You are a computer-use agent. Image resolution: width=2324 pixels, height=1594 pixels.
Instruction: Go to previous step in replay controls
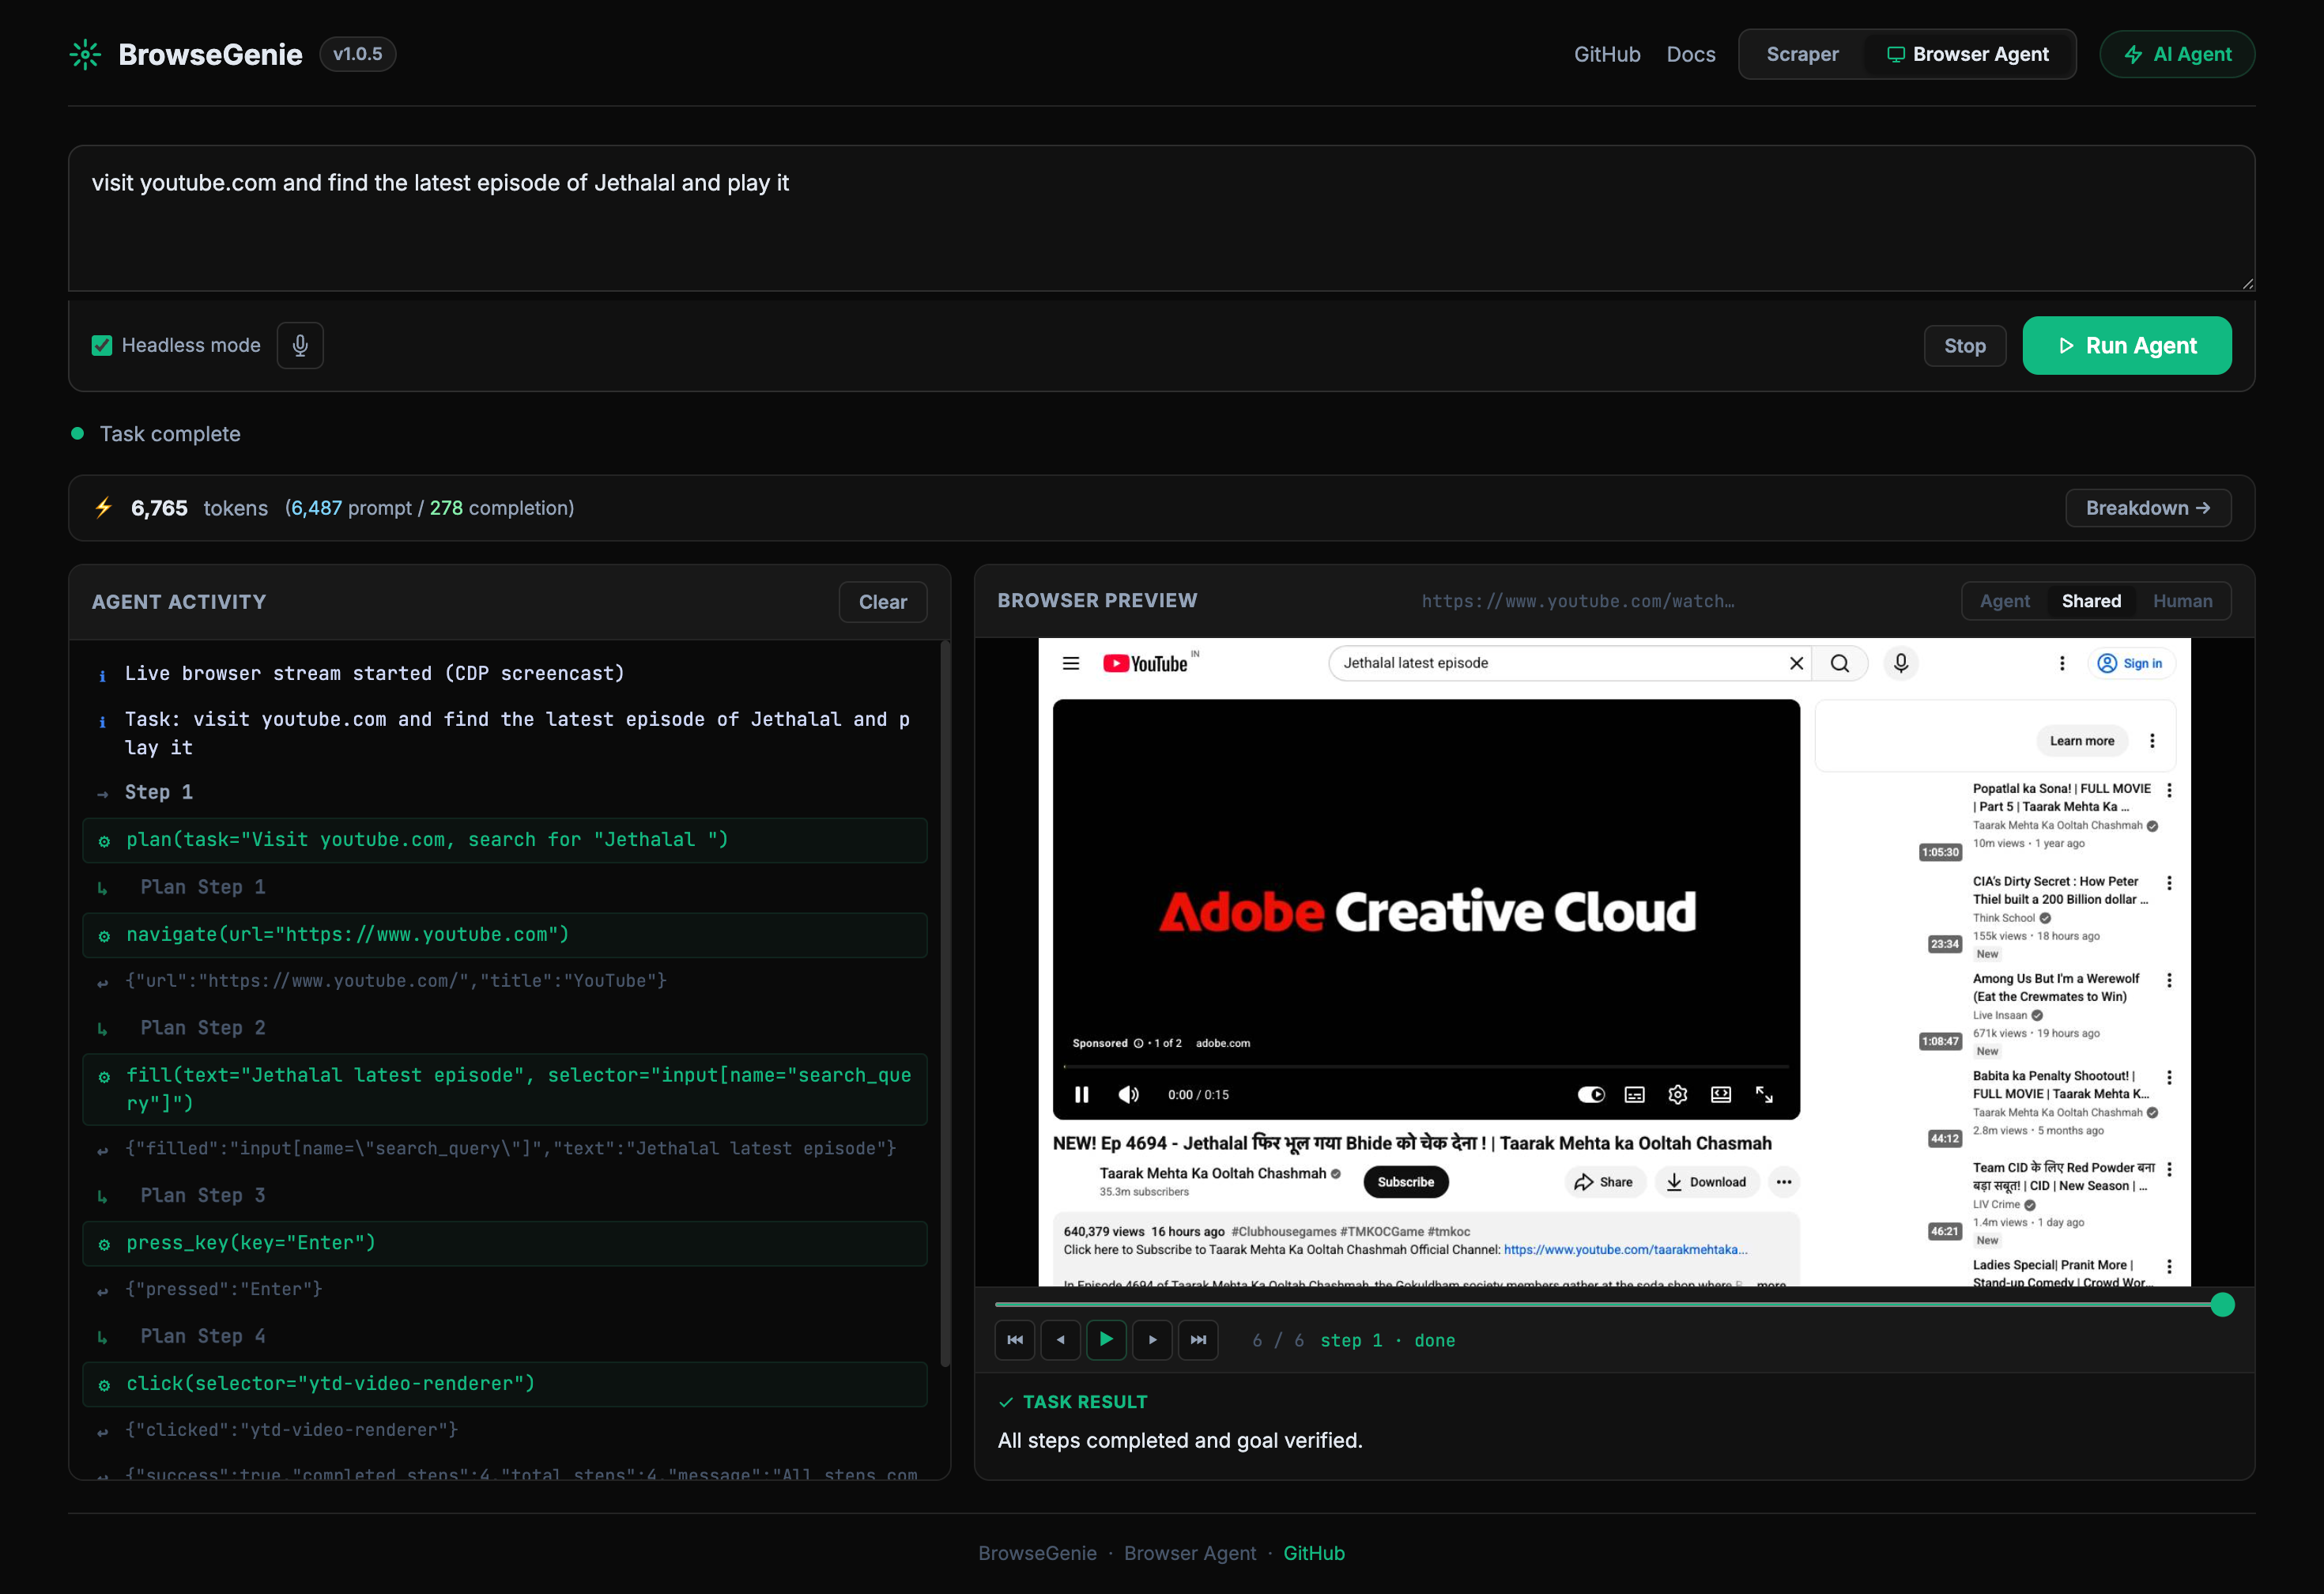pyautogui.click(x=1060, y=1340)
